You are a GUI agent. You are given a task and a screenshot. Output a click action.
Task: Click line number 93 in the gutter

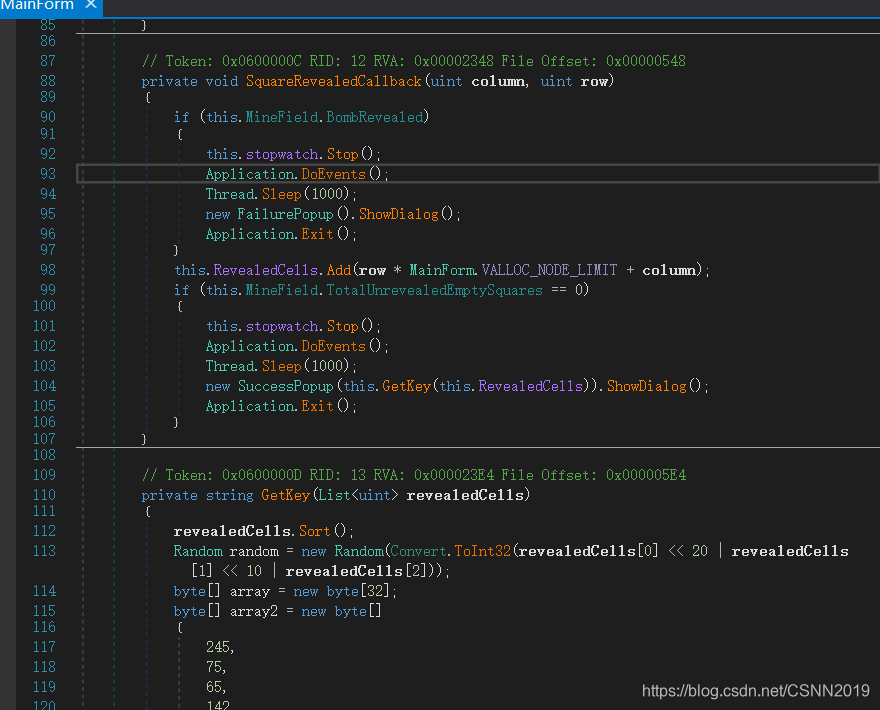tap(48, 174)
